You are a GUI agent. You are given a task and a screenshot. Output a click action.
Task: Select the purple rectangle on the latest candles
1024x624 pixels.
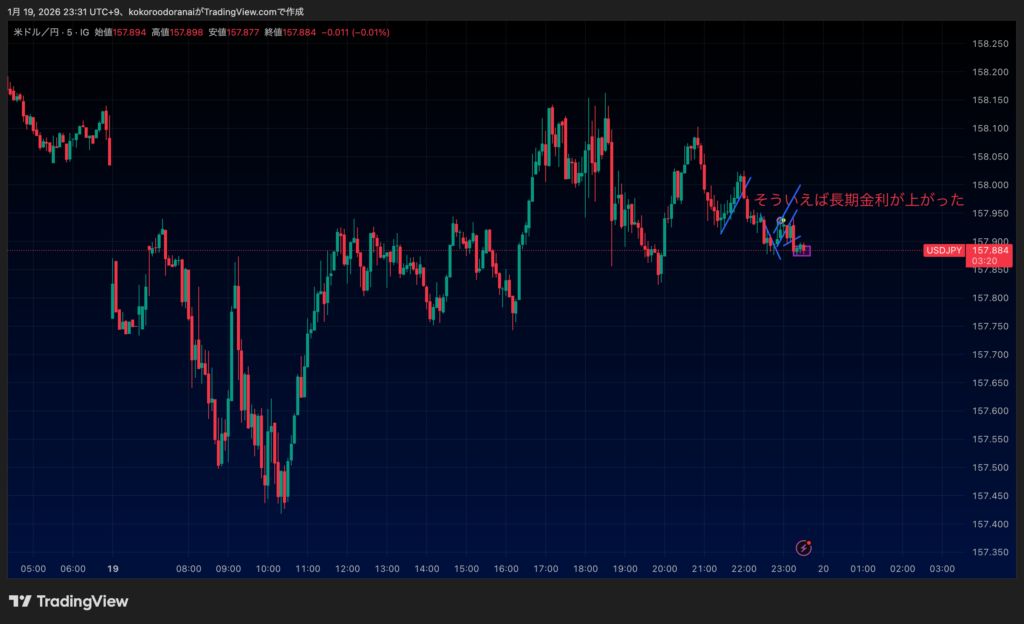(x=802, y=250)
